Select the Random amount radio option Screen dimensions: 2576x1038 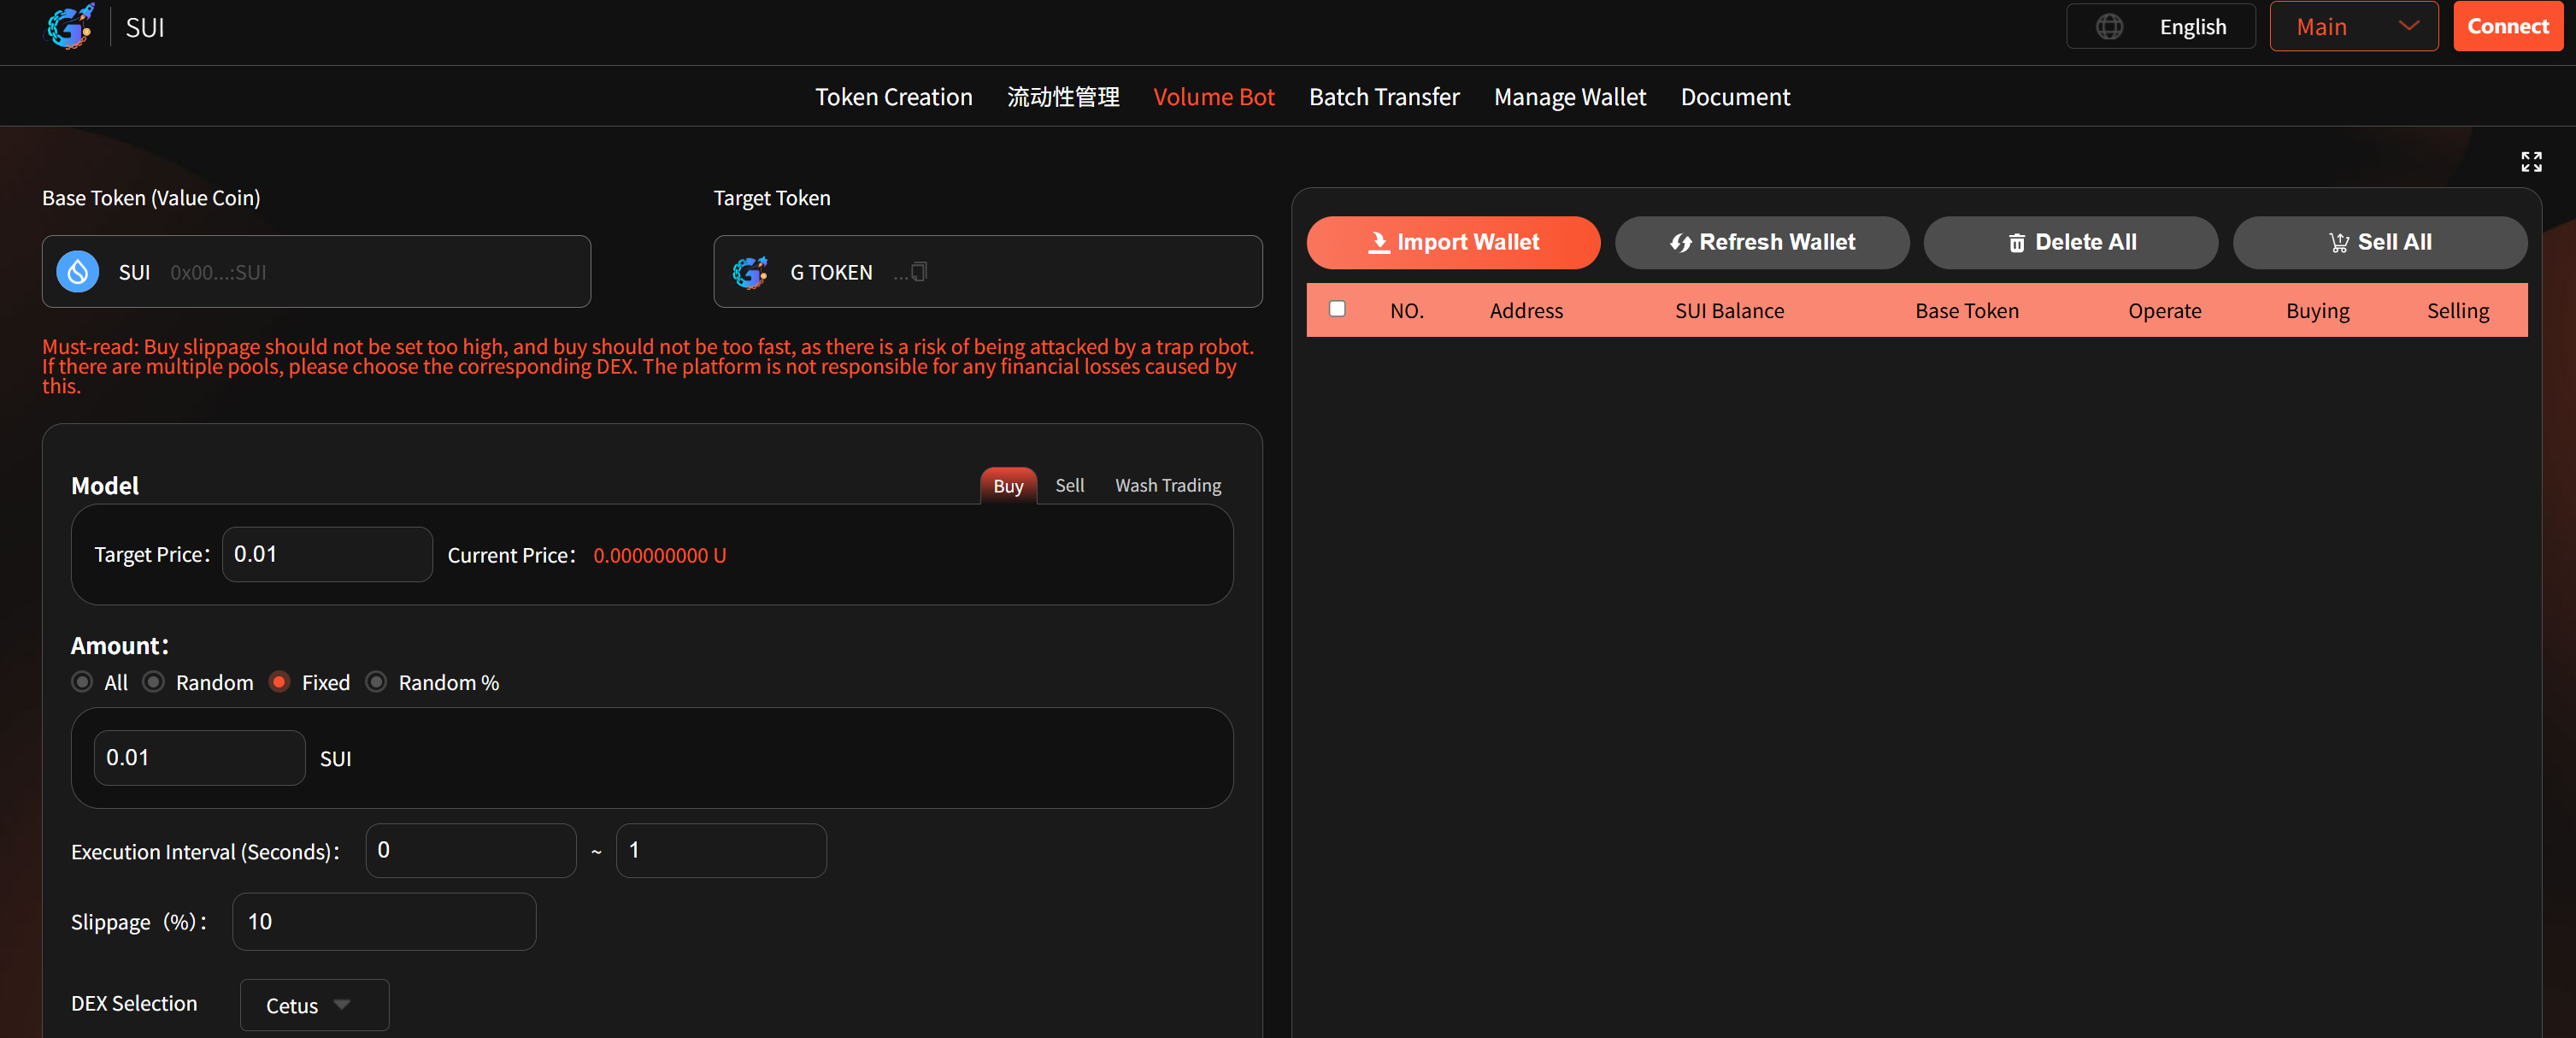[153, 682]
